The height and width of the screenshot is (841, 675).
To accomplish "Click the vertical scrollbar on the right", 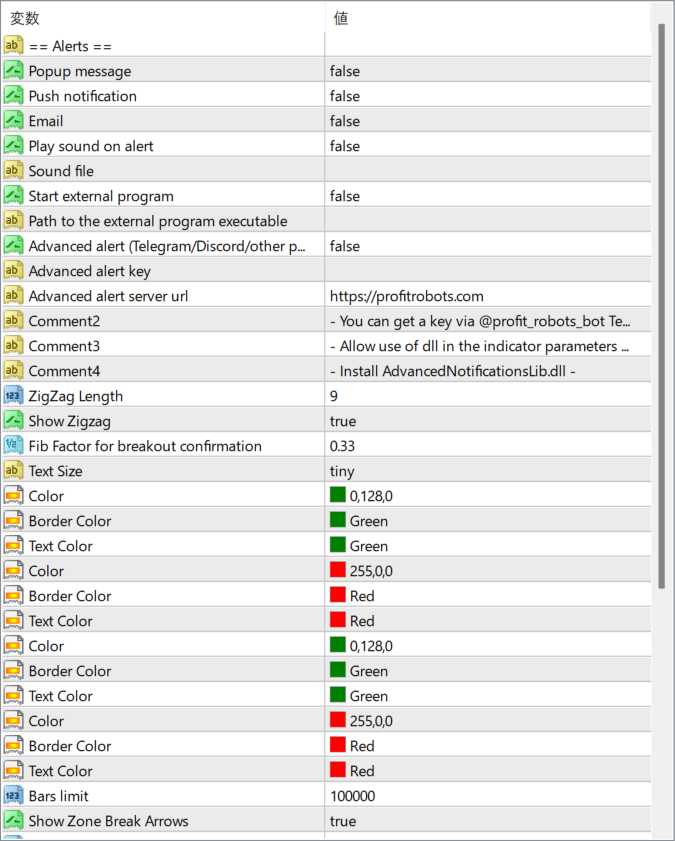I will click(661, 300).
